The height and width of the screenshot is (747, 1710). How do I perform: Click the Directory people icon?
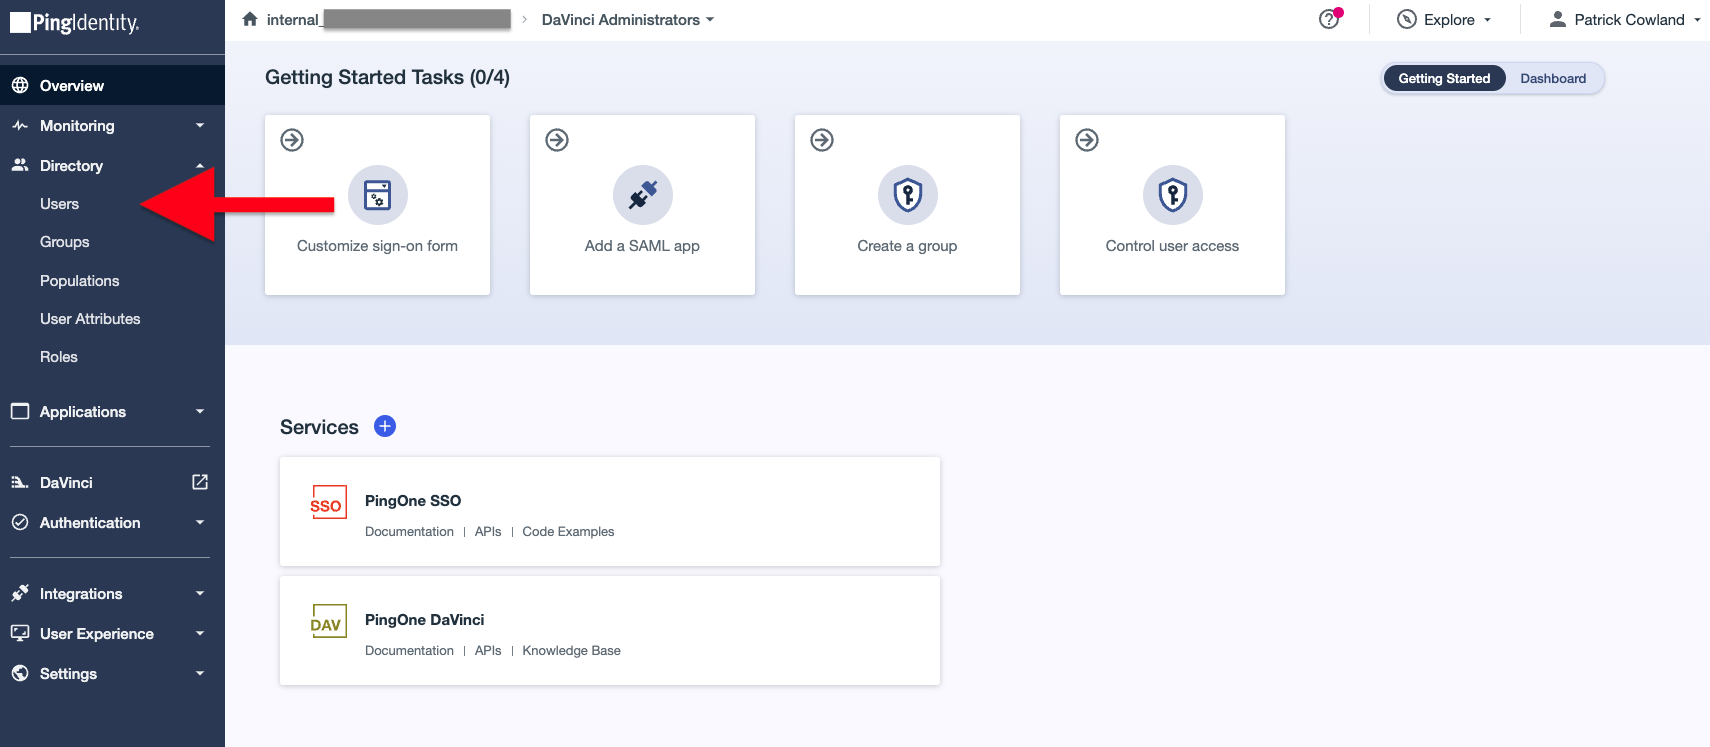click(x=20, y=165)
